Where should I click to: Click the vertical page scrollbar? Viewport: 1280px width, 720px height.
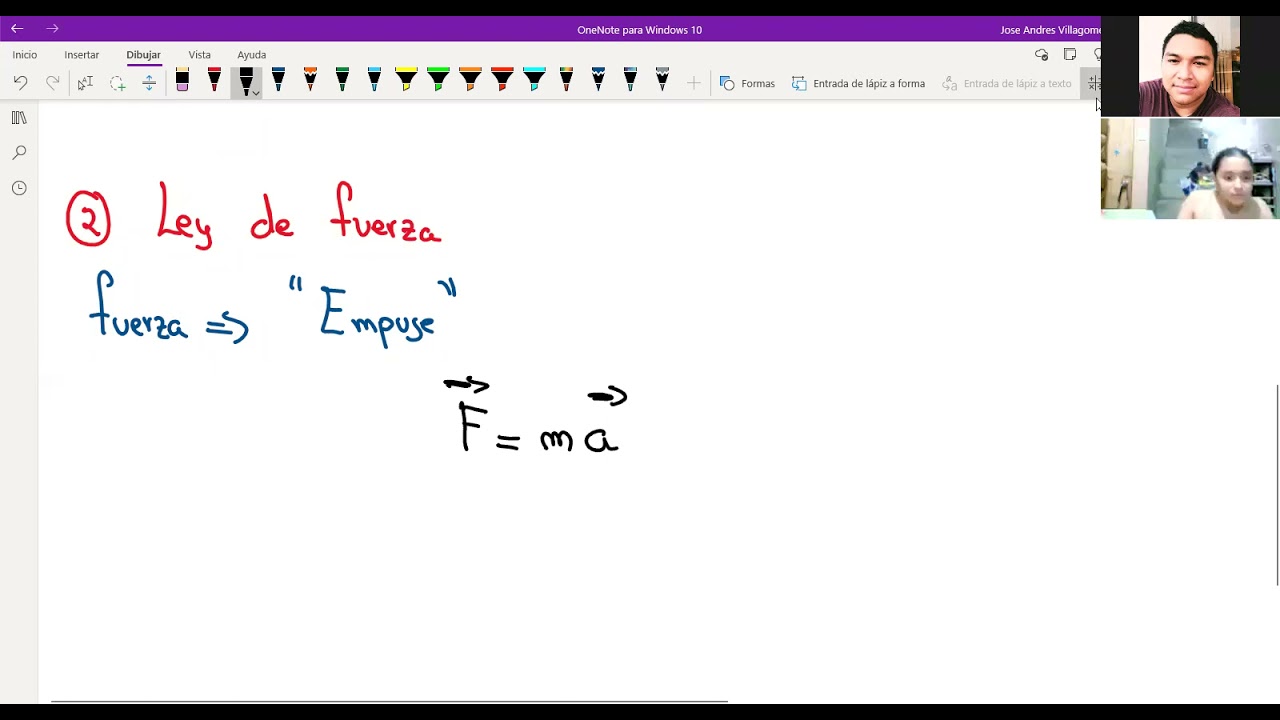pos(1277,485)
